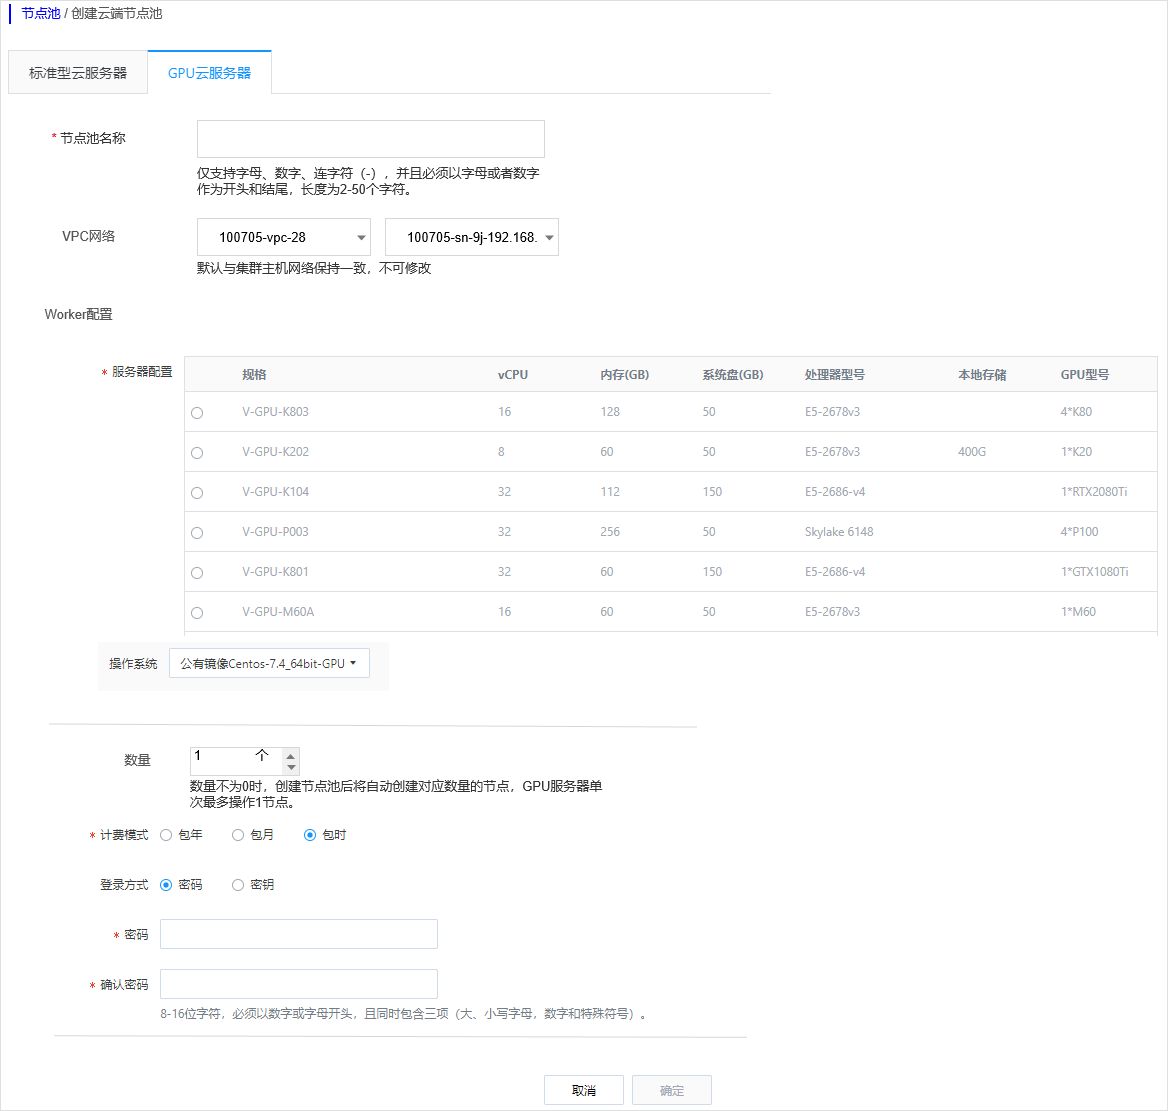Select the V-GPU-K104 server configuration
1168x1111 pixels.
coord(196,492)
